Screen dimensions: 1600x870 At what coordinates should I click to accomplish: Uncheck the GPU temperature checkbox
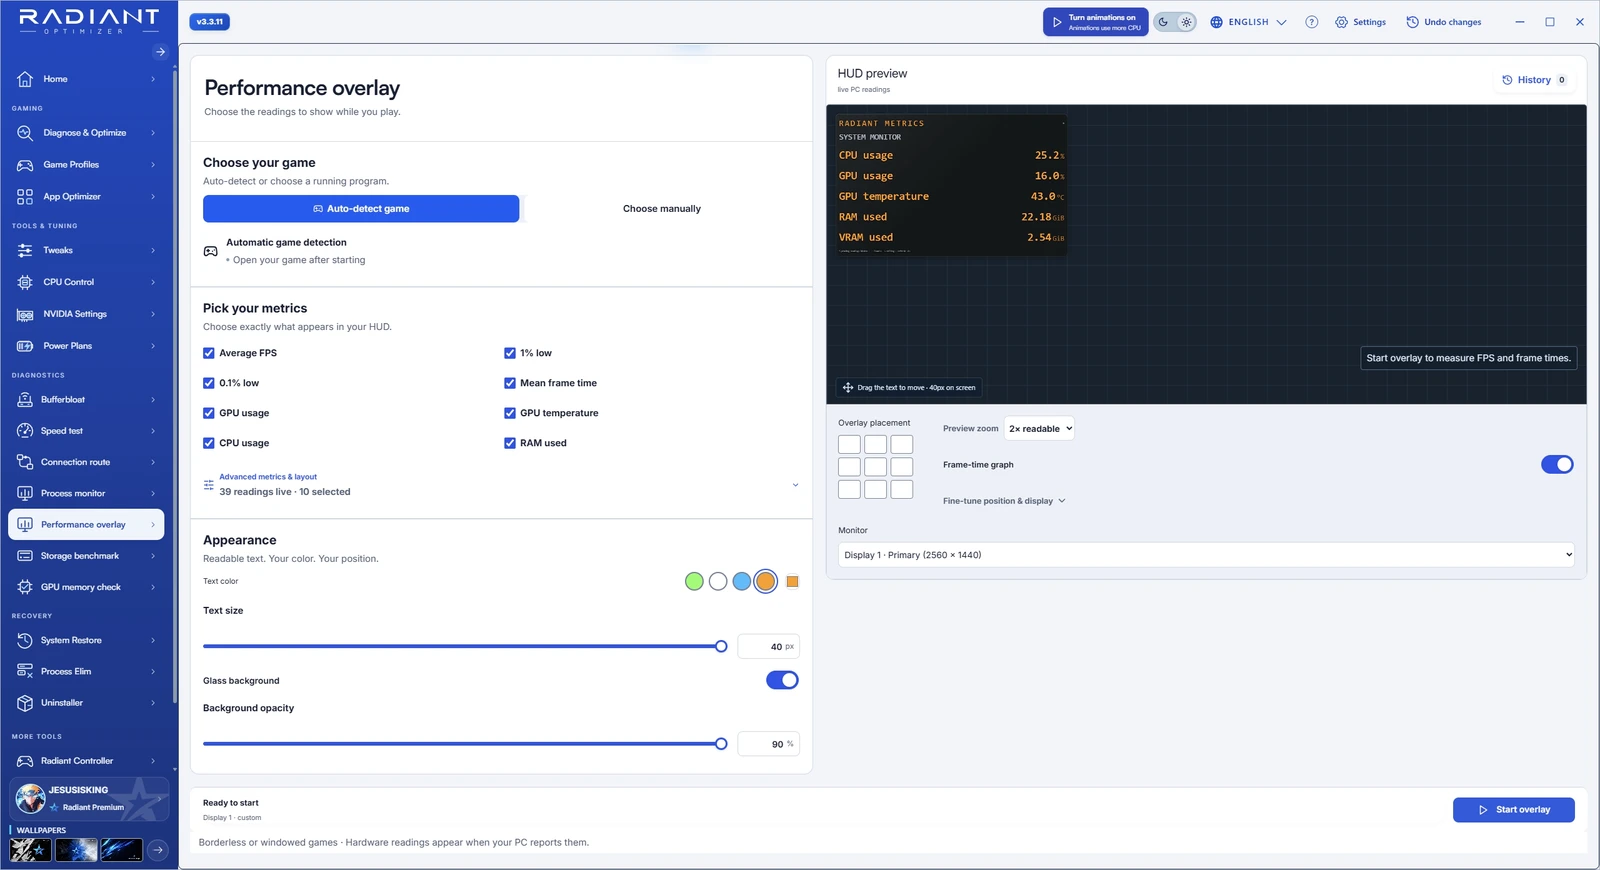510,413
